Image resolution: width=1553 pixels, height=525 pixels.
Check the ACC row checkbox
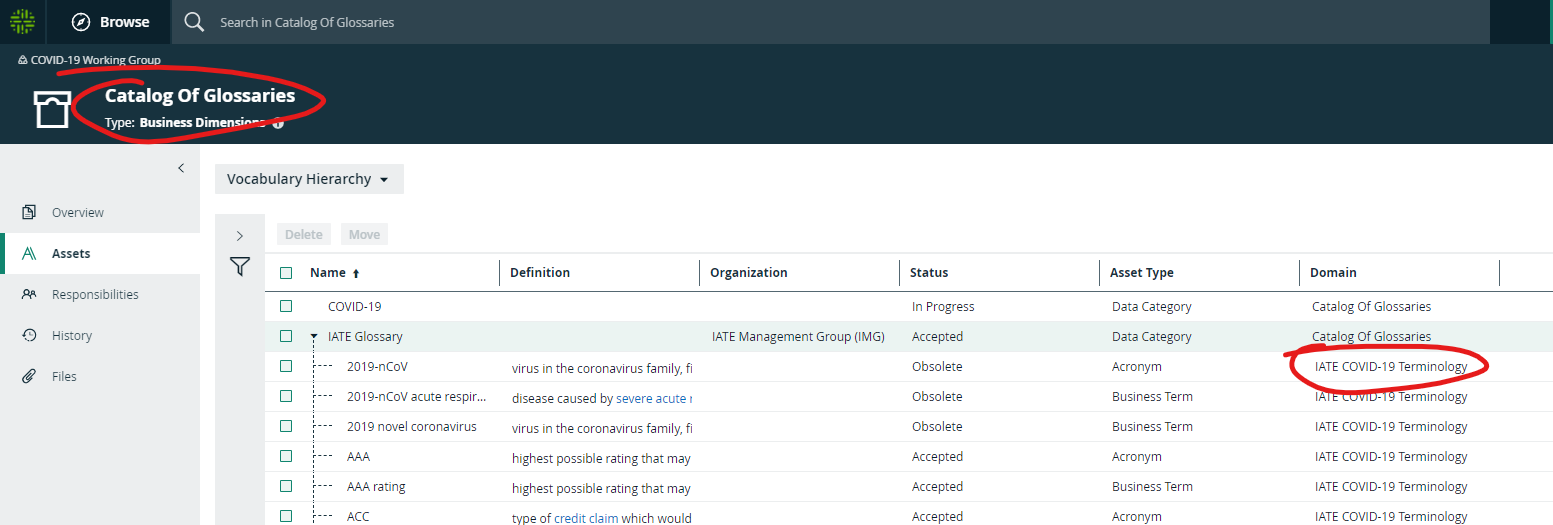pos(286,516)
